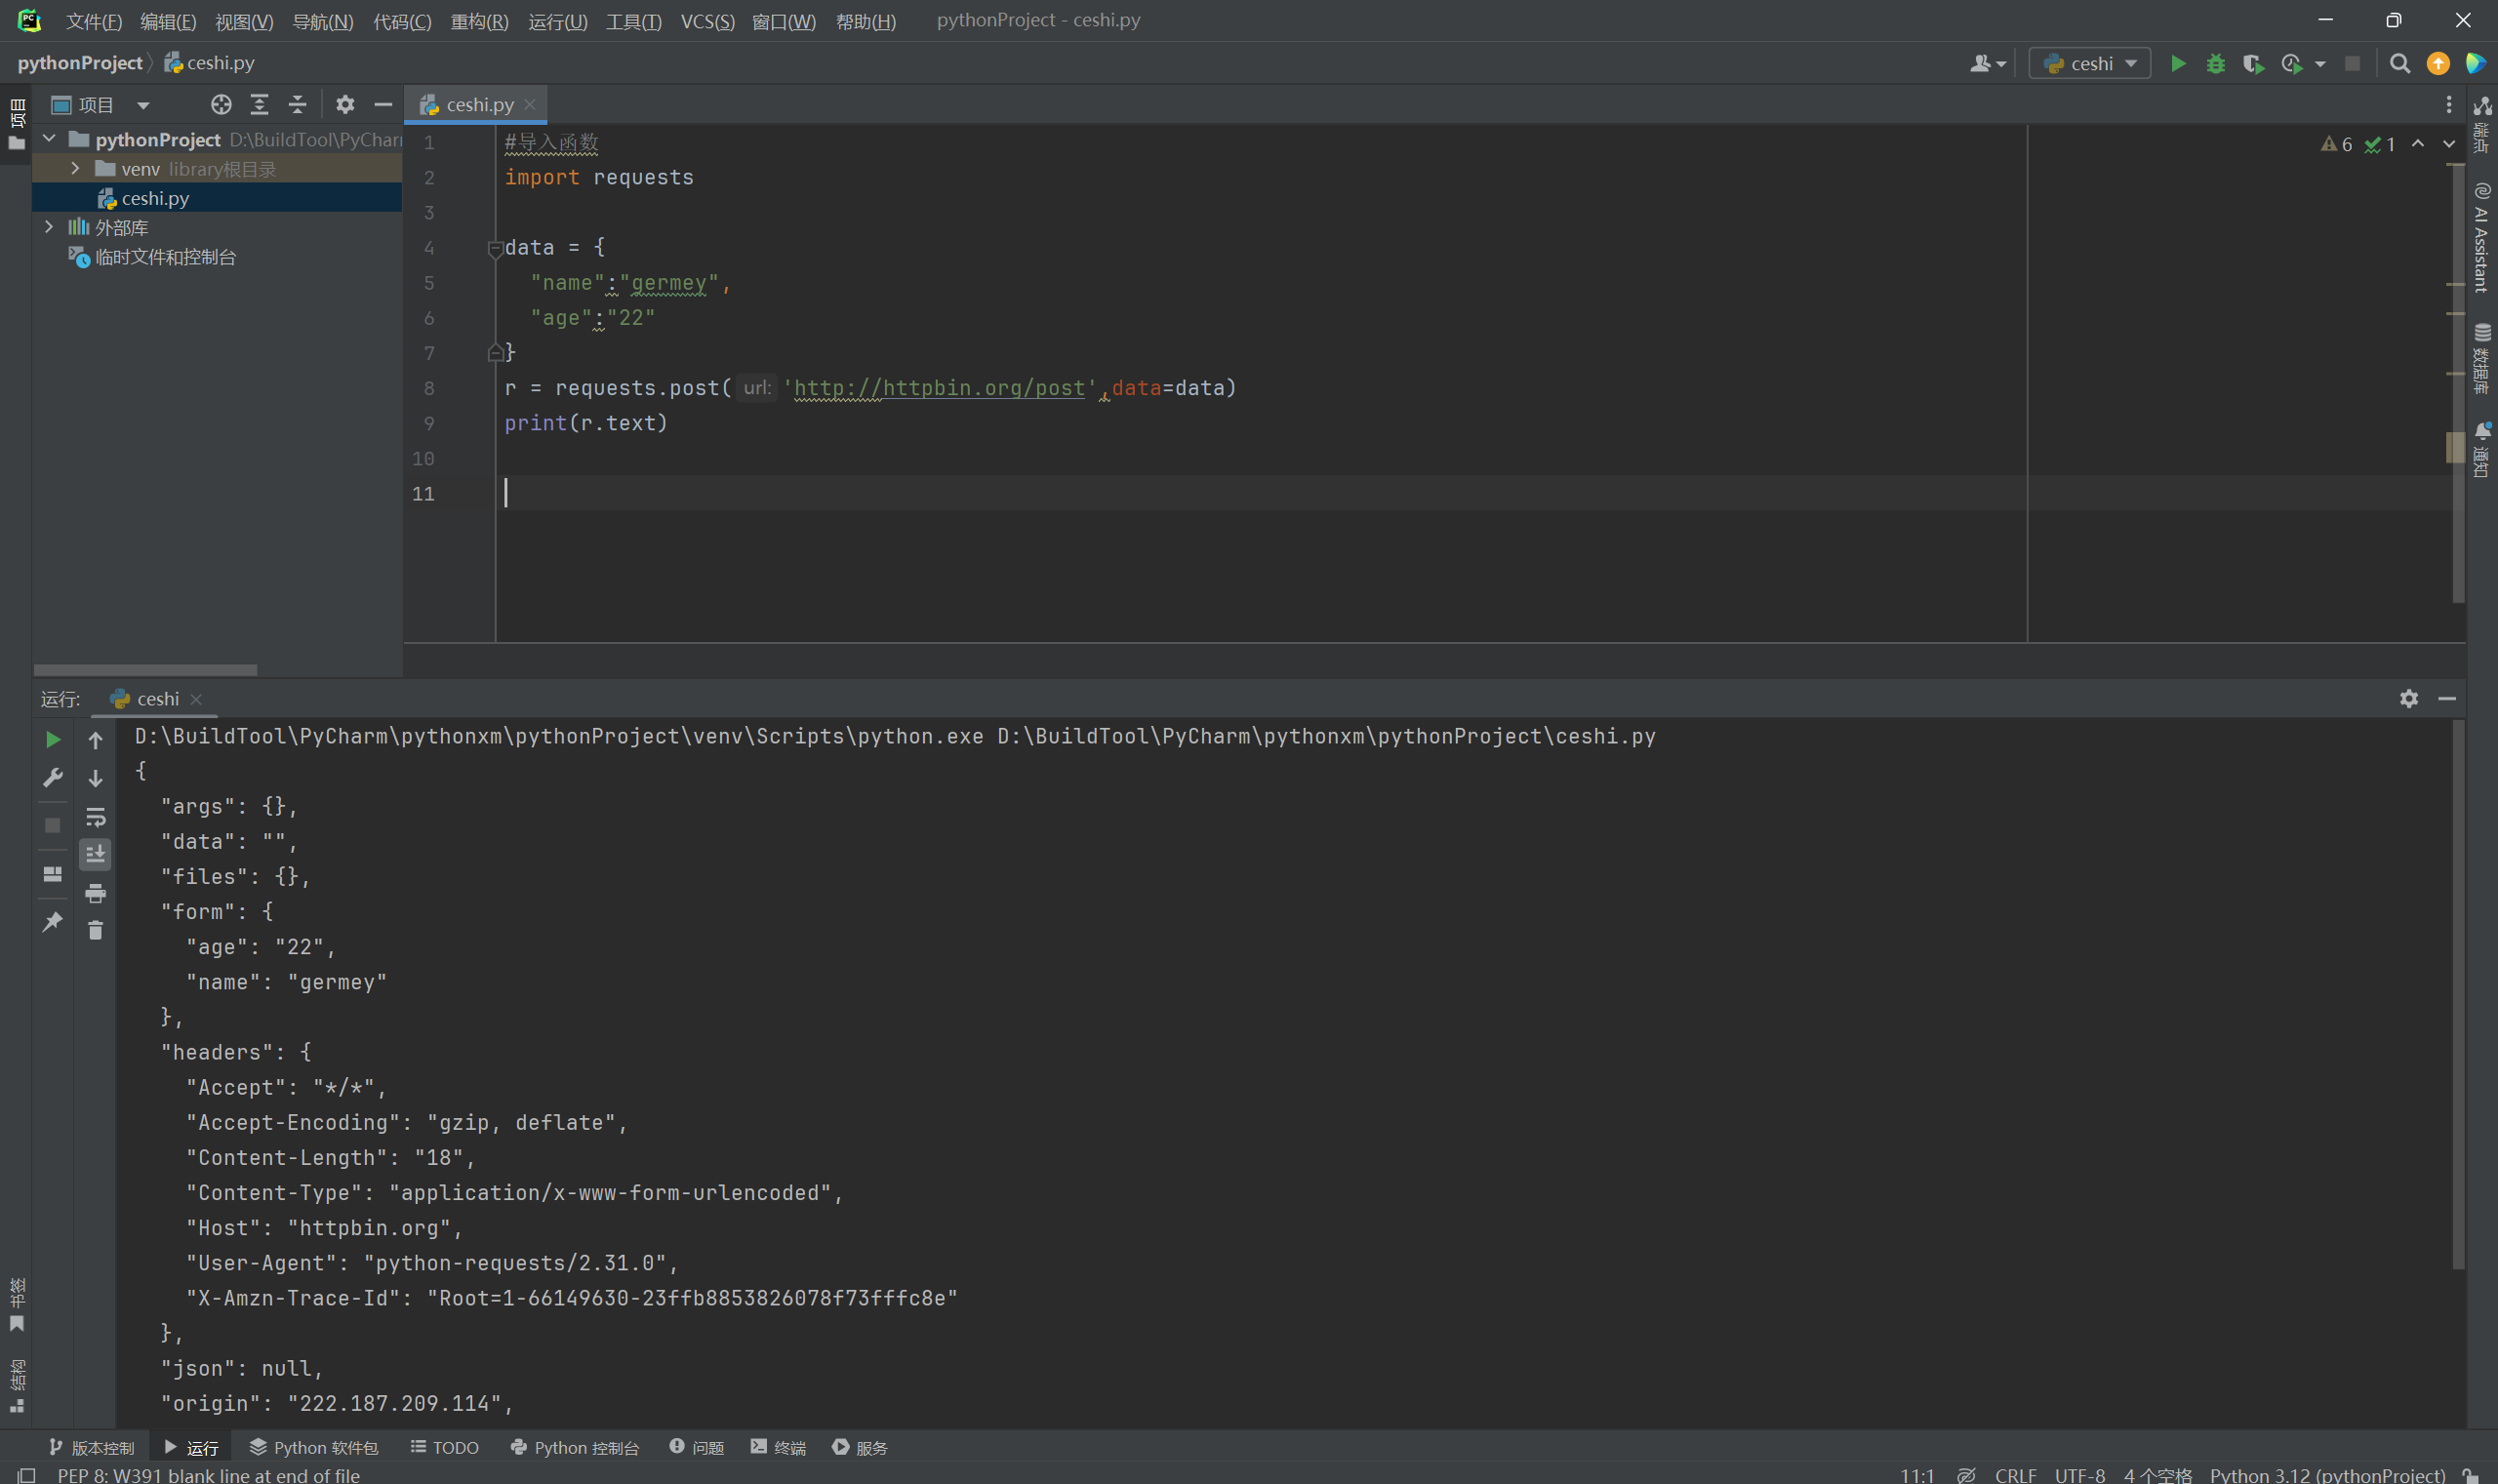Open the Python 3.12 interpreter selector
This screenshot has height=1484, width=2498.
click(2327, 1475)
